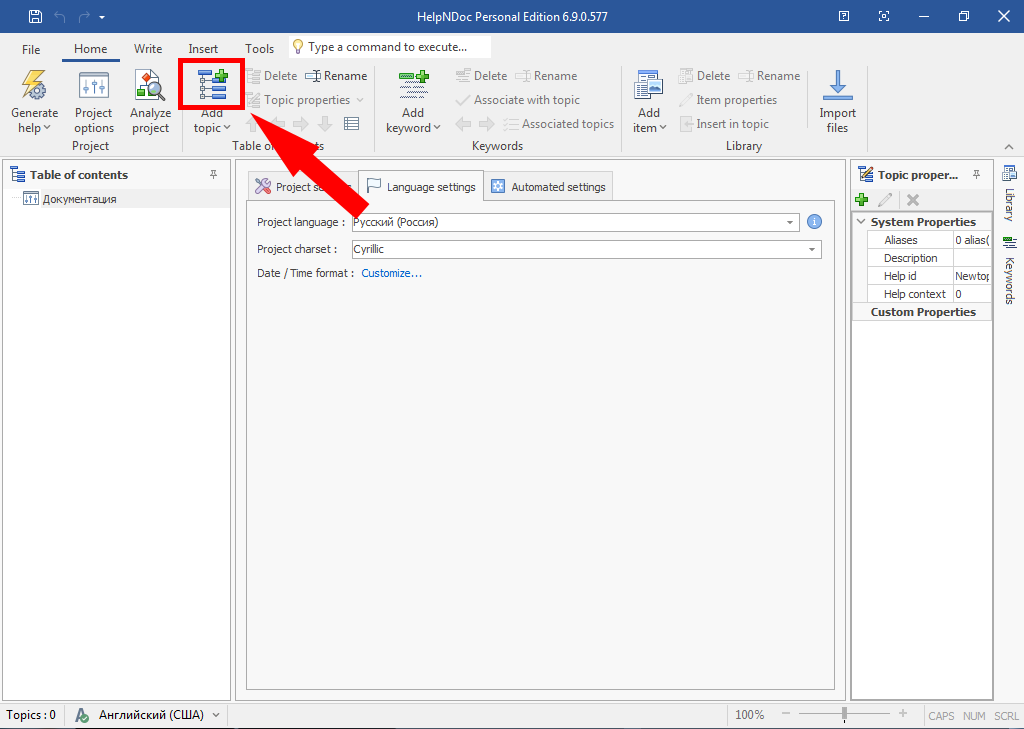Switch to Automated settings tab
Screen dimensions: 1024x729
[549, 187]
